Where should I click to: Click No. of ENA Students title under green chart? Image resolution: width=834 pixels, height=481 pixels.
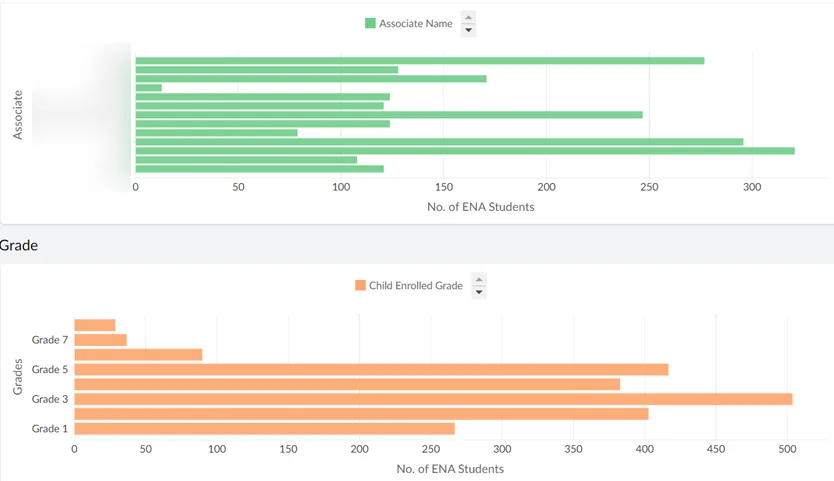pyautogui.click(x=481, y=207)
